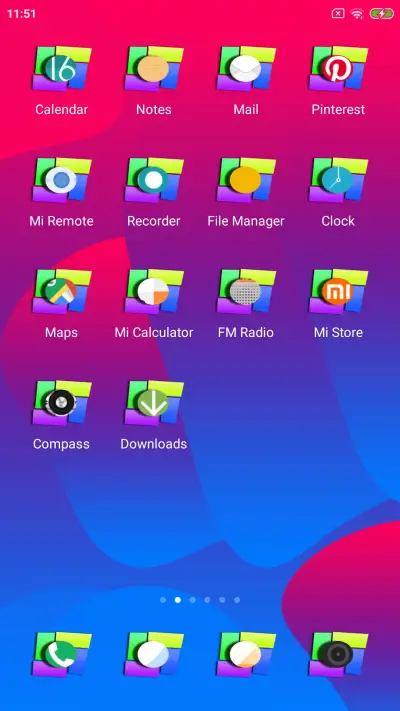The width and height of the screenshot is (400, 711).
Task: Tap the white-and-blue oval dock icon
Action: click(x=154, y=654)
